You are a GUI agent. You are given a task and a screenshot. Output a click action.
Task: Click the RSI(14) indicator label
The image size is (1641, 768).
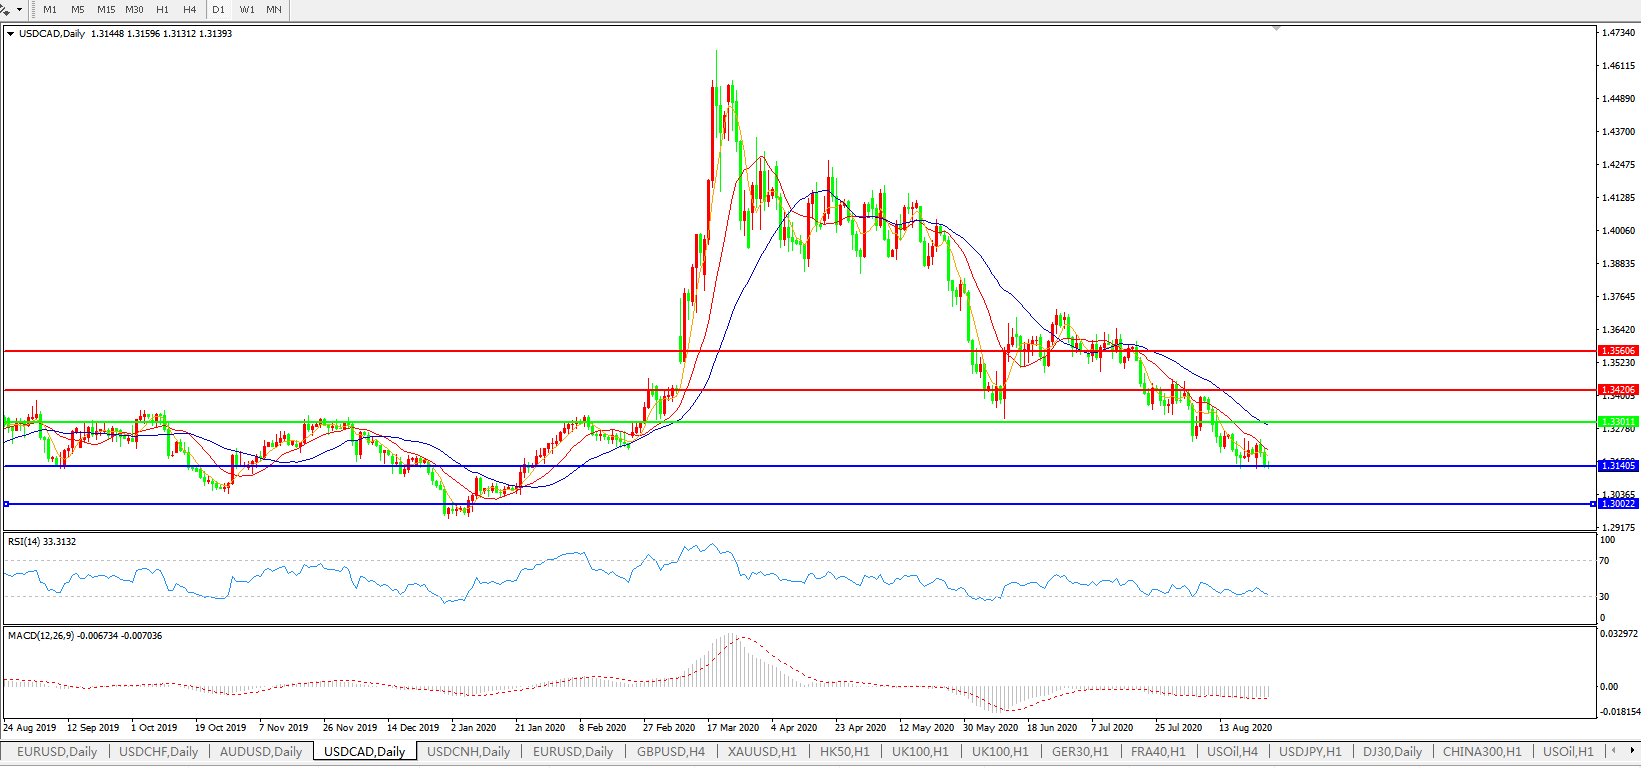[x=41, y=542]
